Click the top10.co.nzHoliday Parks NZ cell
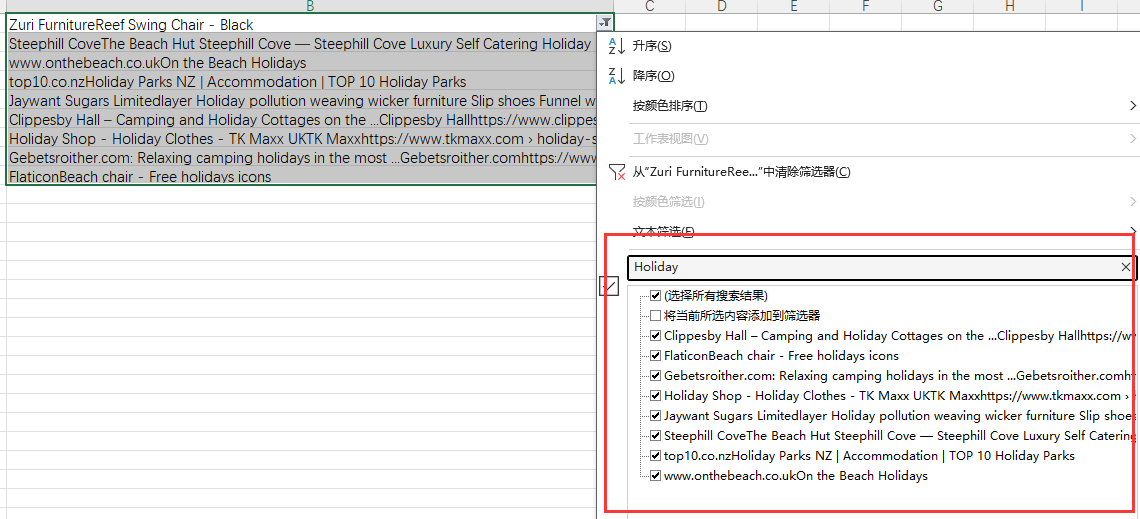Screen dimensions: 1140x519 coord(301,81)
